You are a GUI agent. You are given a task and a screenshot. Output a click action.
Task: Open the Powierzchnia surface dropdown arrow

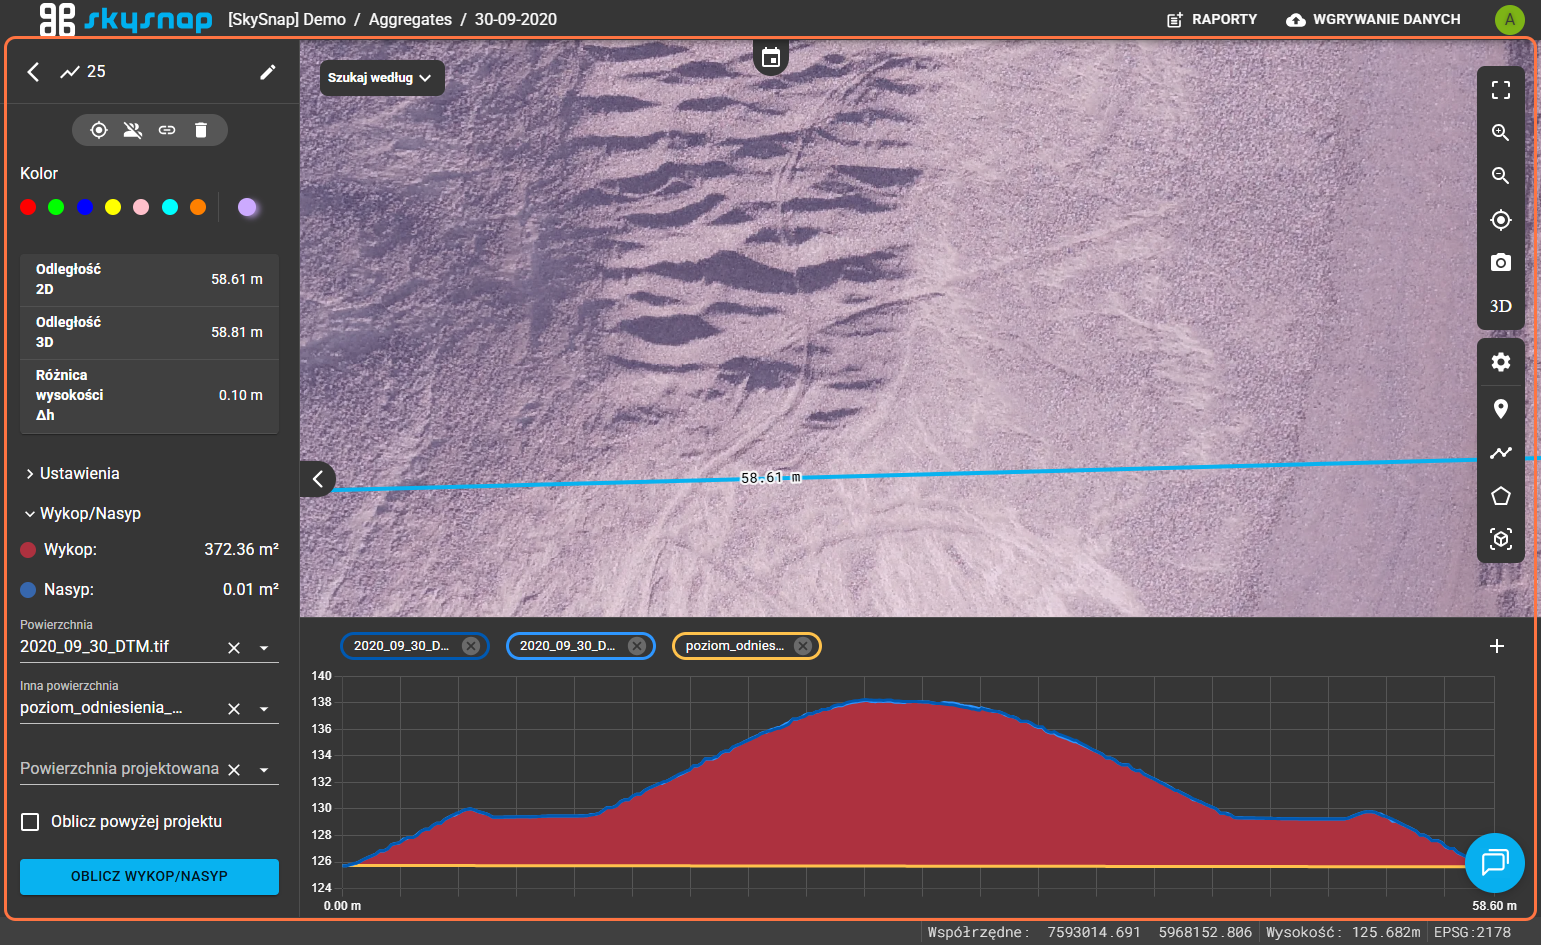click(264, 648)
